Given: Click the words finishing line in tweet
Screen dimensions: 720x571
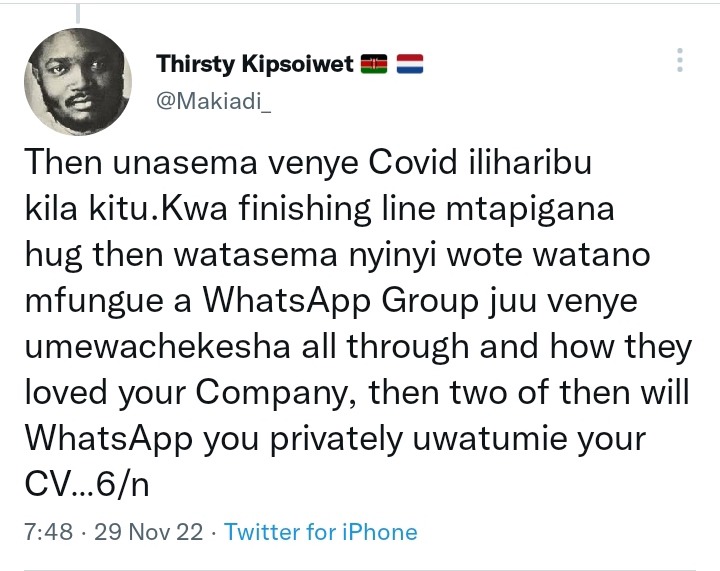Looking at the screenshot, I should point(338,208).
